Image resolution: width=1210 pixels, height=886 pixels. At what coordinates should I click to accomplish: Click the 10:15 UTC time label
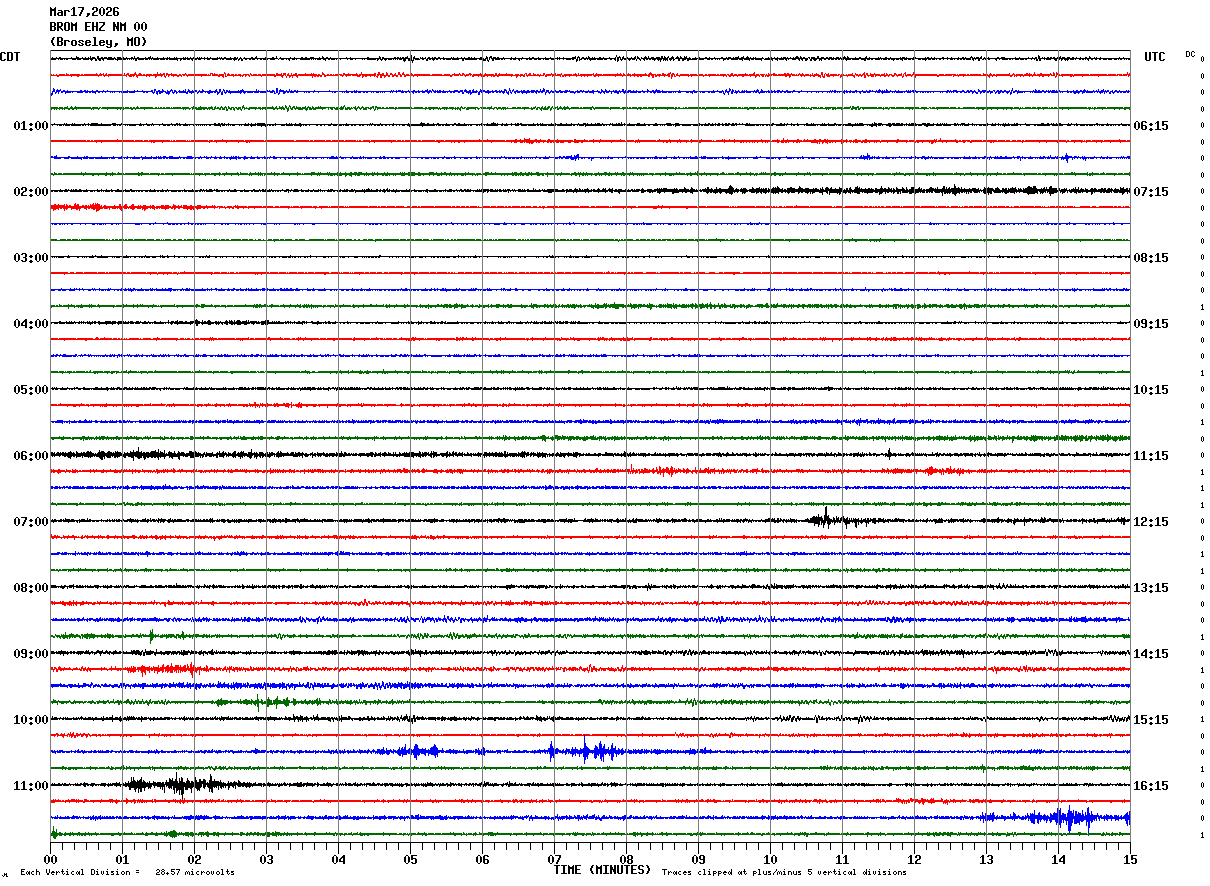coord(1151,390)
